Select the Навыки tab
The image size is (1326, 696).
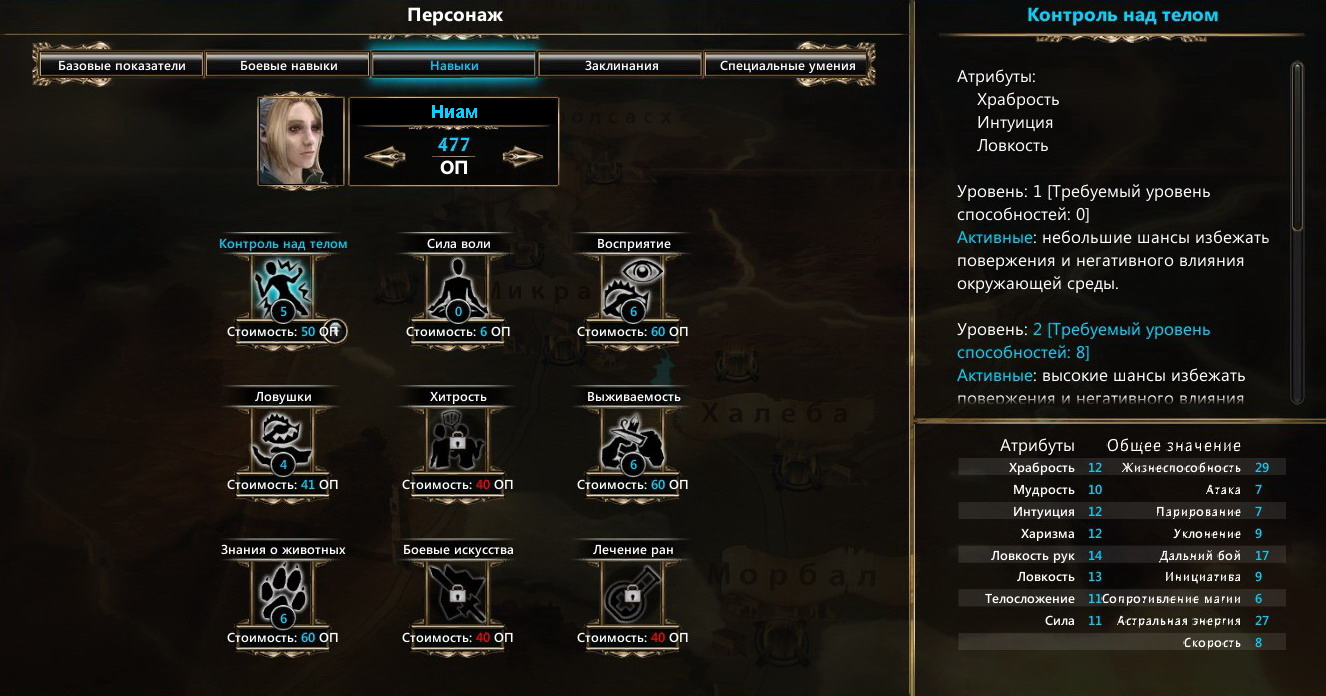click(x=455, y=66)
